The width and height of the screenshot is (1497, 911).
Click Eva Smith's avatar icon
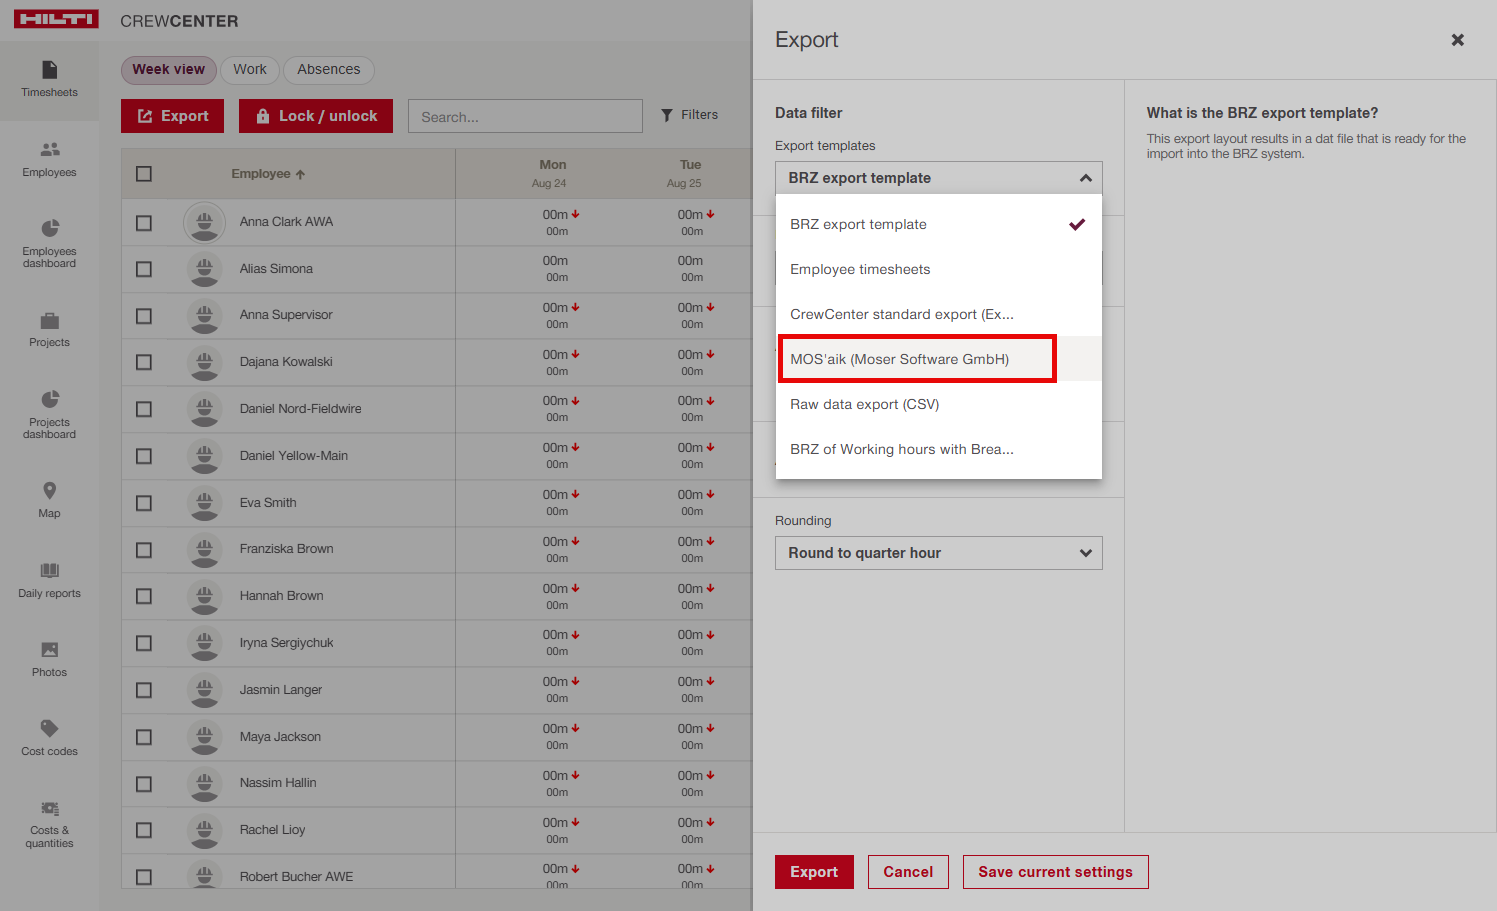pyautogui.click(x=204, y=503)
